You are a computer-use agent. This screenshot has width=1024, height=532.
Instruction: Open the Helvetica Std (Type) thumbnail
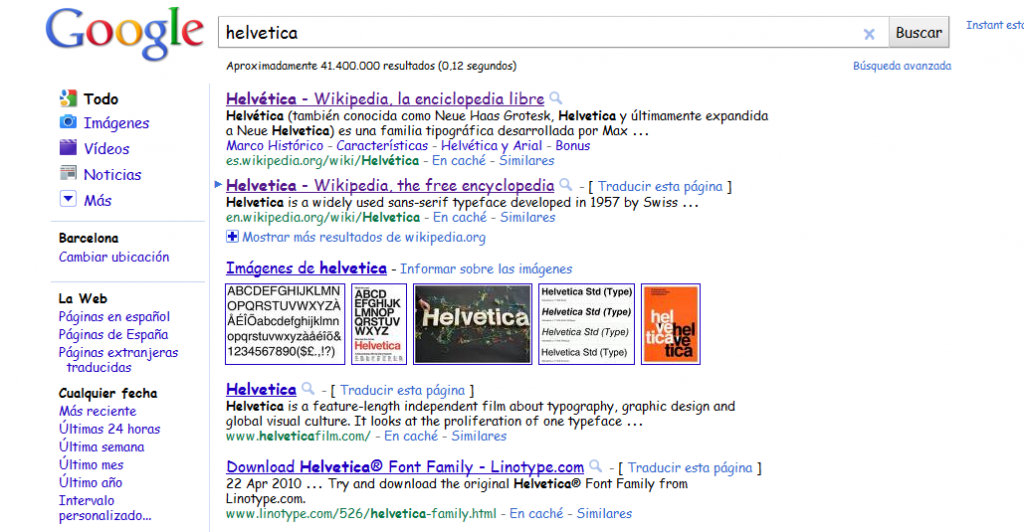pos(586,324)
